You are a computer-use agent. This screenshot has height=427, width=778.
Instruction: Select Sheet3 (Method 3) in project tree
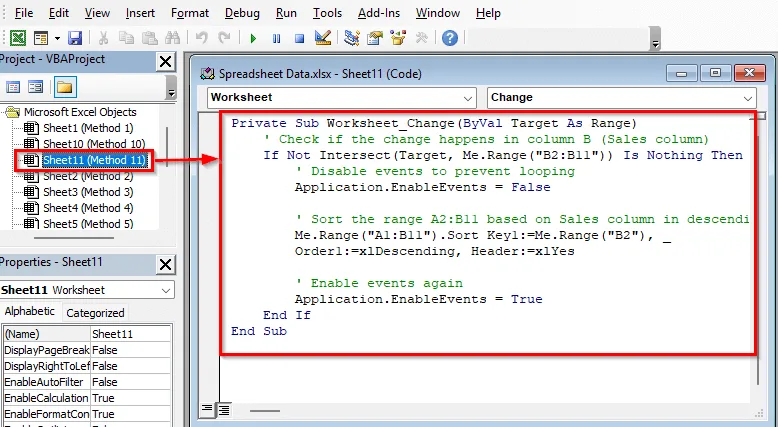click(88, 192)
